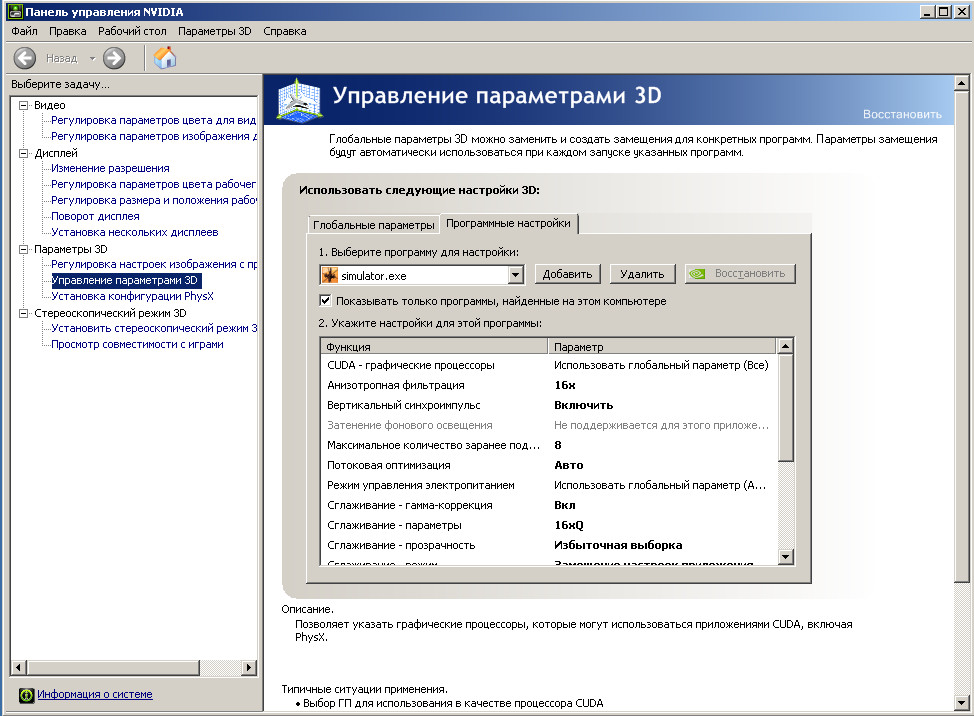Click settings list scroll up arrow
This screenshot has width=974, height=716.
pyautogui.click(x=786, y=346)
